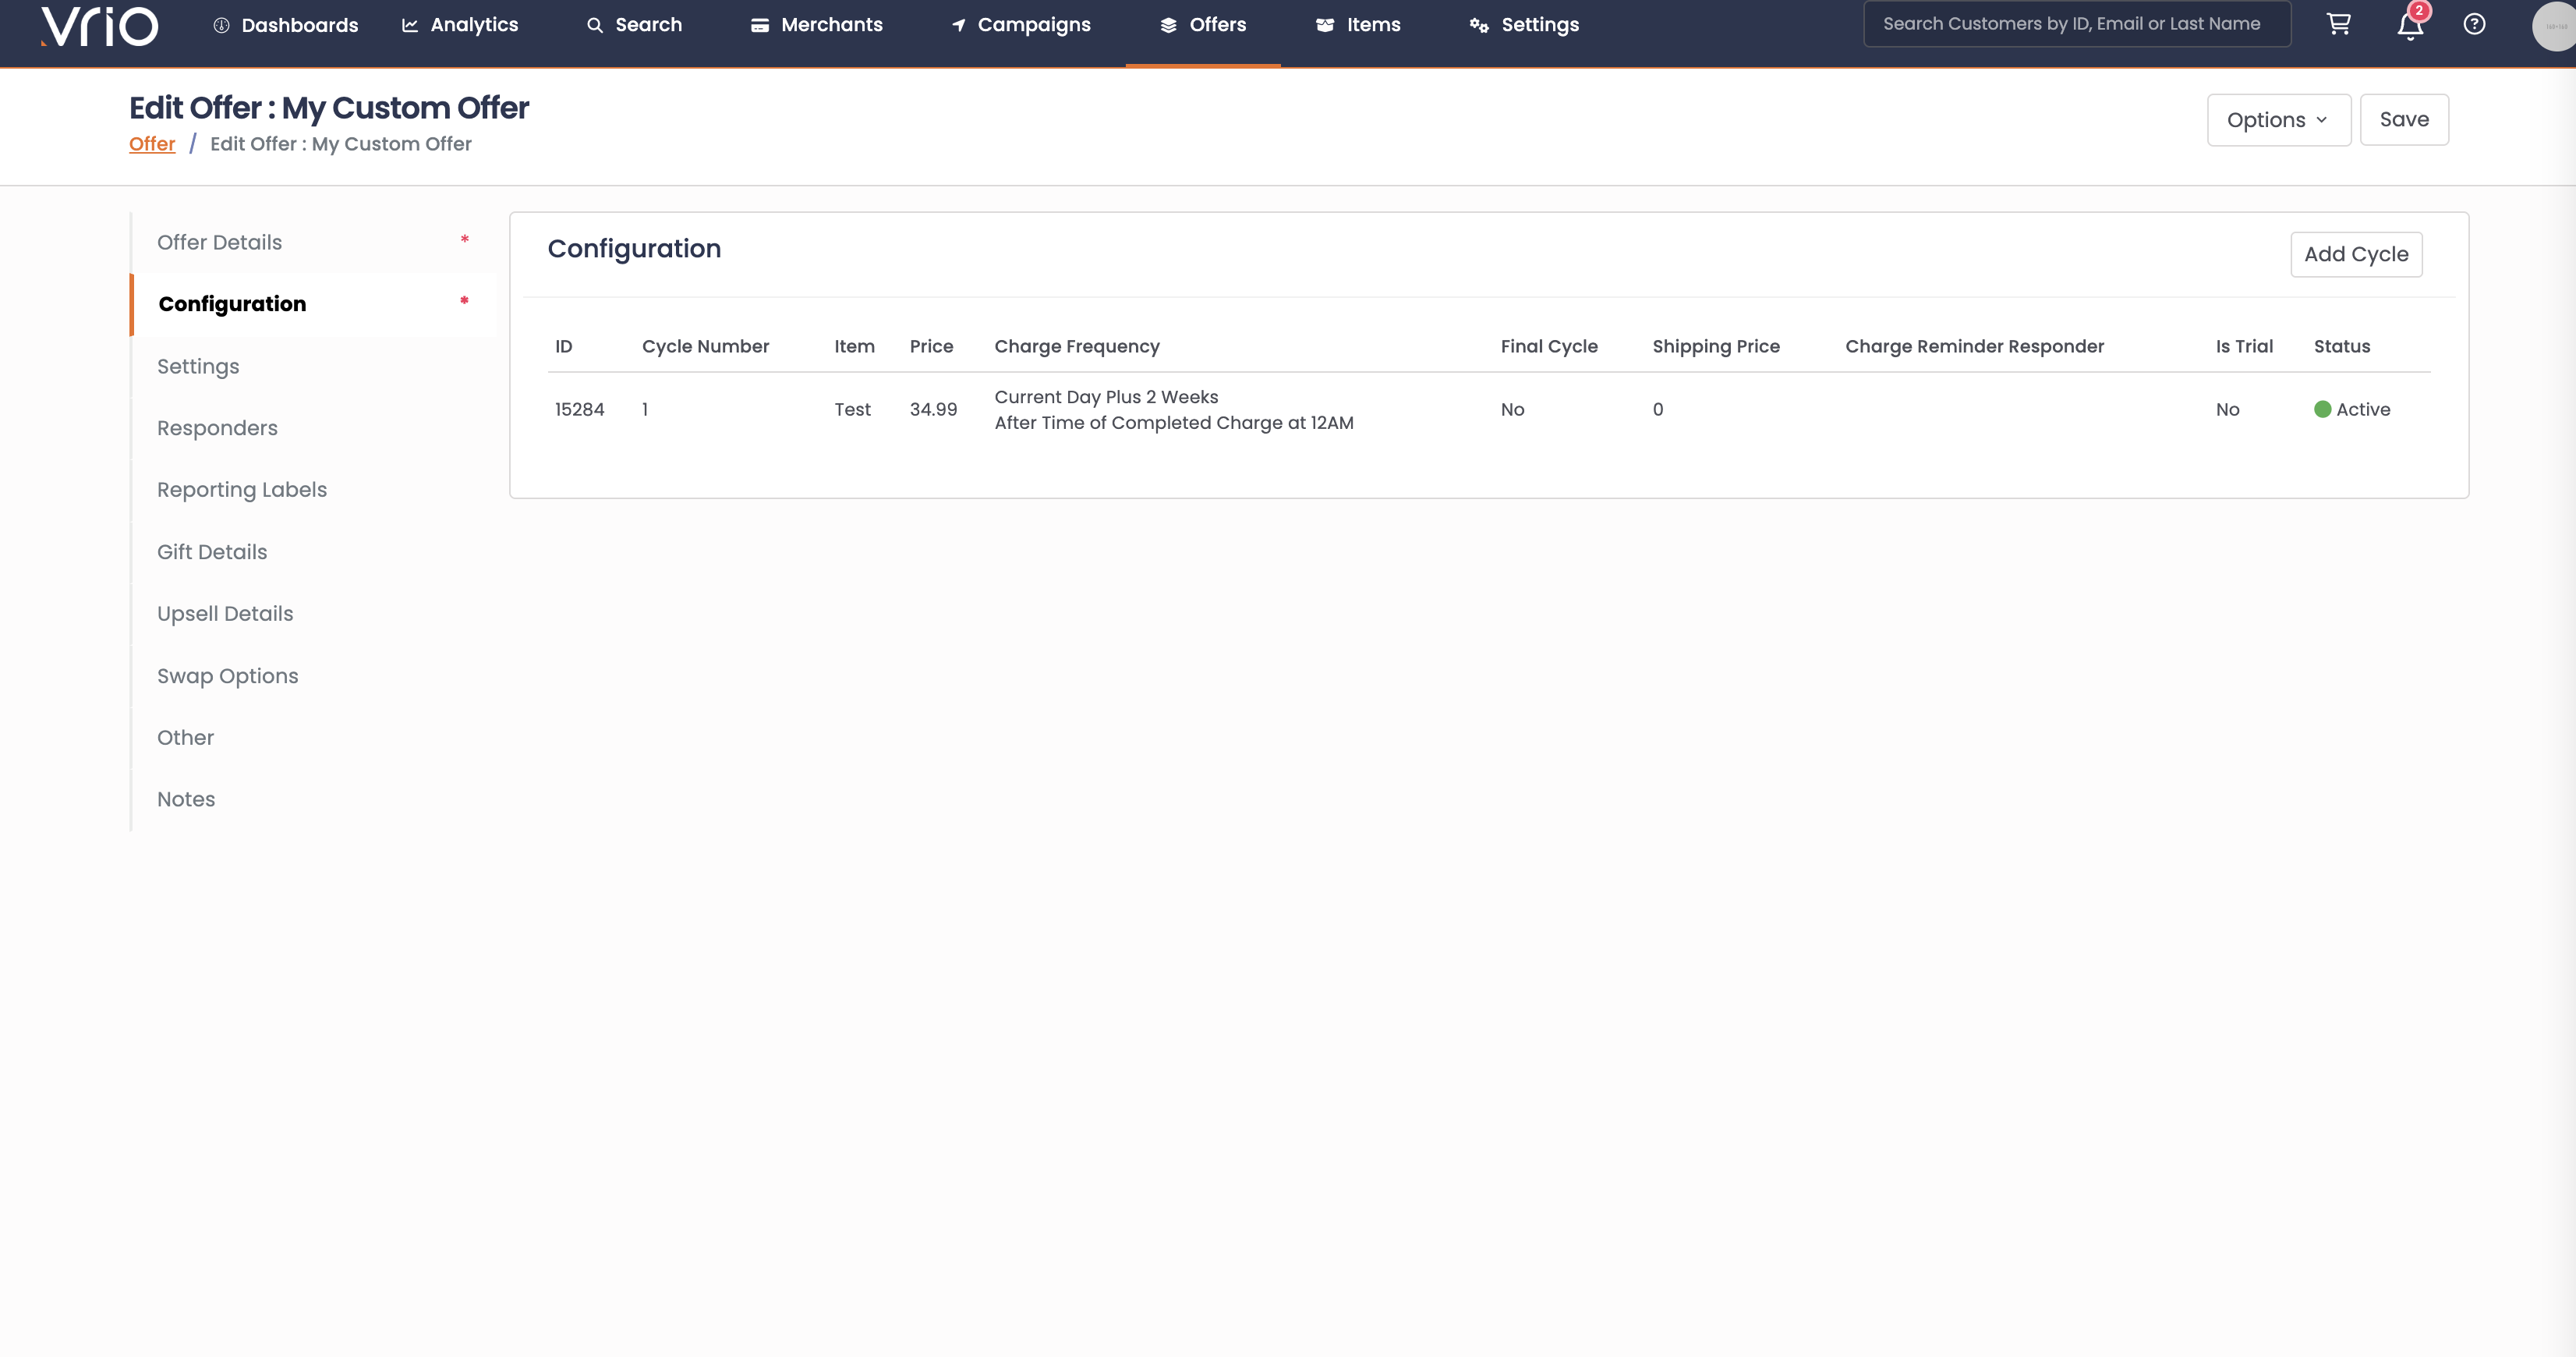Select the Configuration sidebar tab
This screenshot has height=1357, width=2576.
(313, 304)
